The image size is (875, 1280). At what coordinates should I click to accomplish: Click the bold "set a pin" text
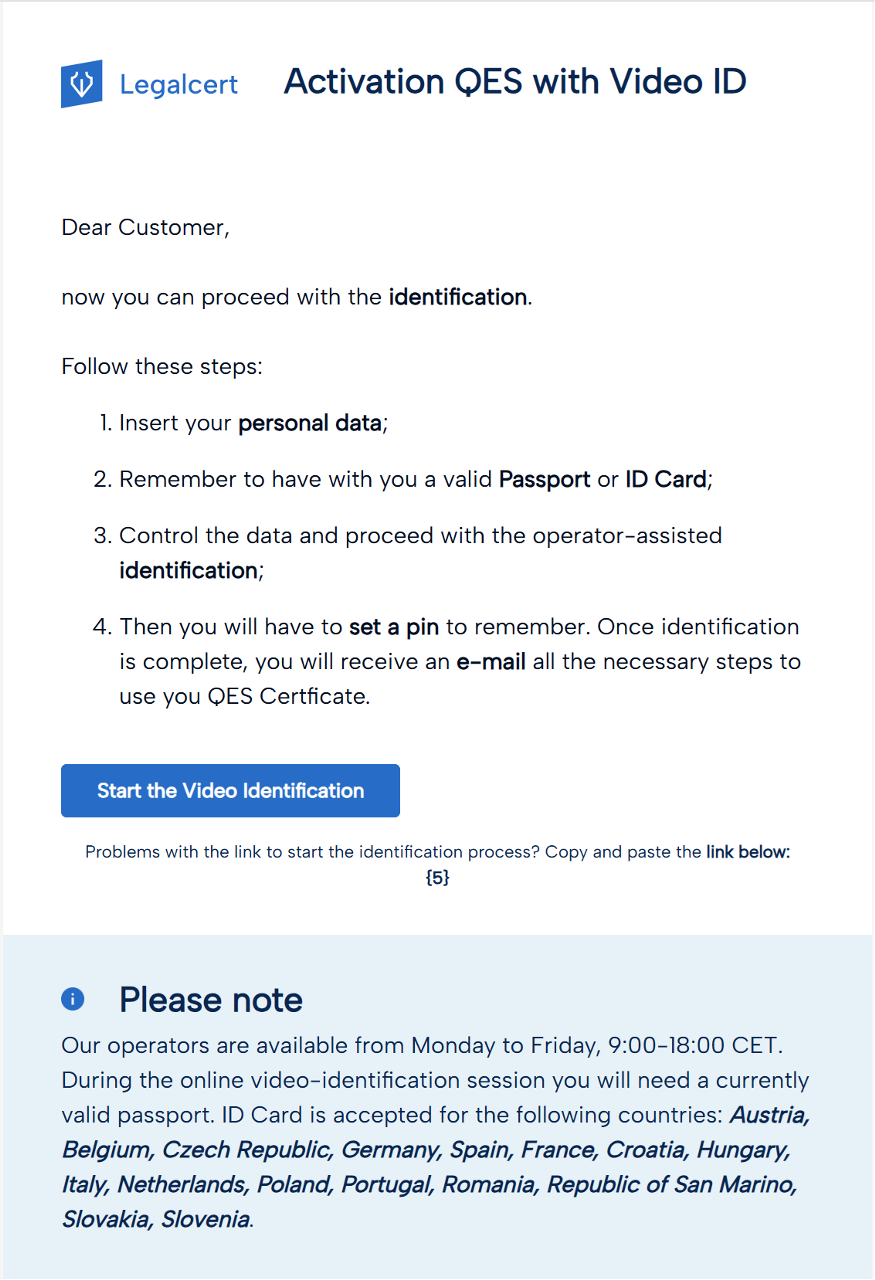(x=394, y=627)
